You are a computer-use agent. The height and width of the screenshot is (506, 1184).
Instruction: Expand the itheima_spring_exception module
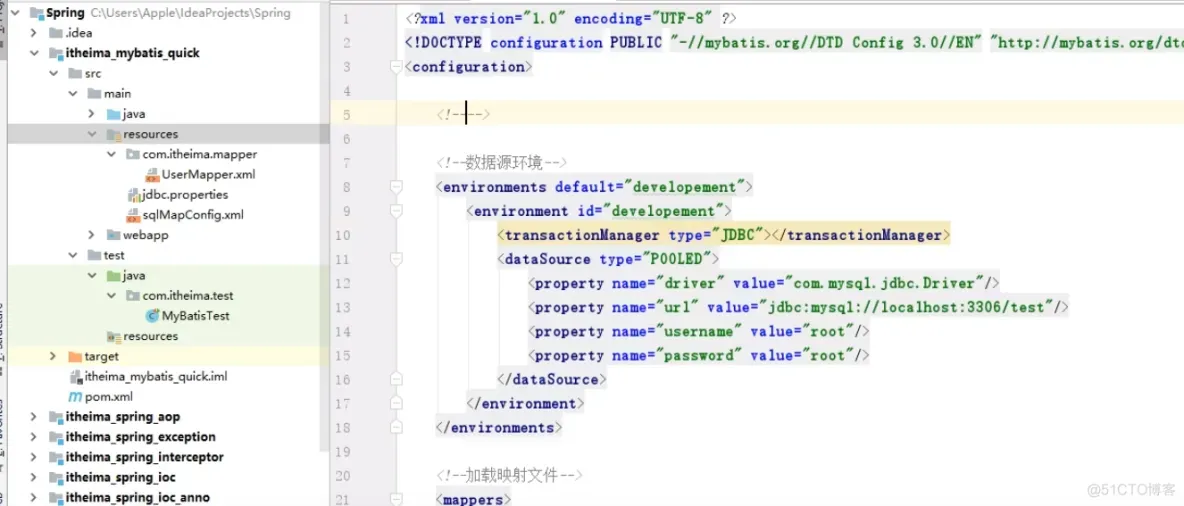click(x=33, y=437)
